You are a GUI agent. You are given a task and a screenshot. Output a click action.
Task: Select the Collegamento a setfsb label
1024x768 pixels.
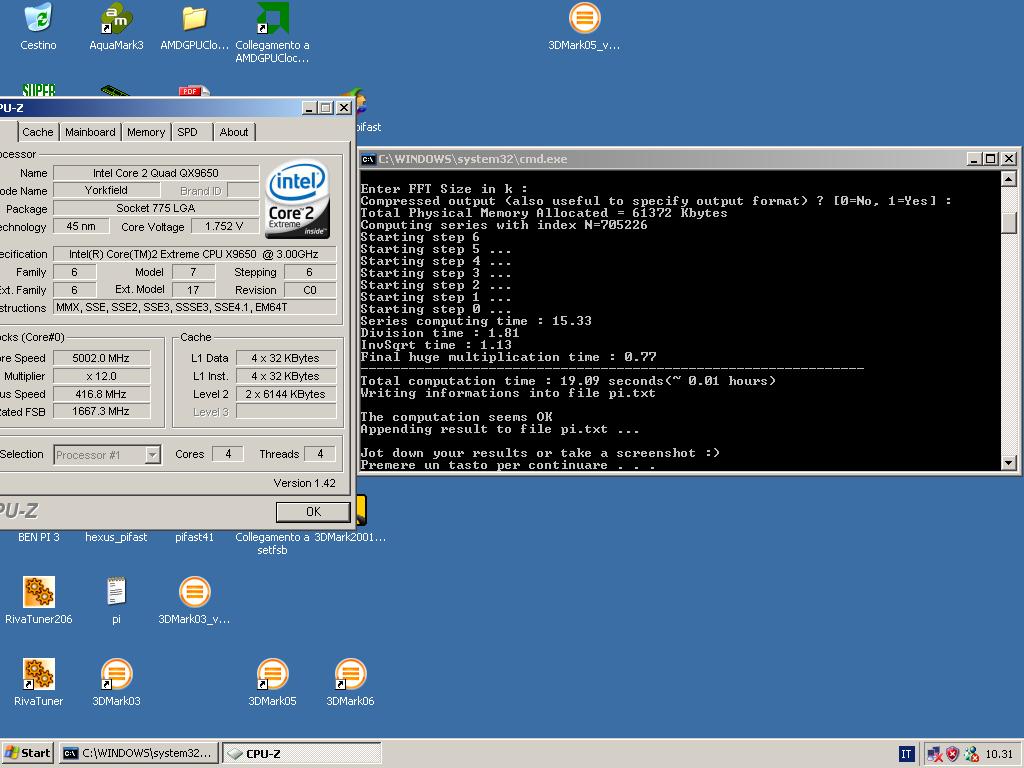[272, 543]
